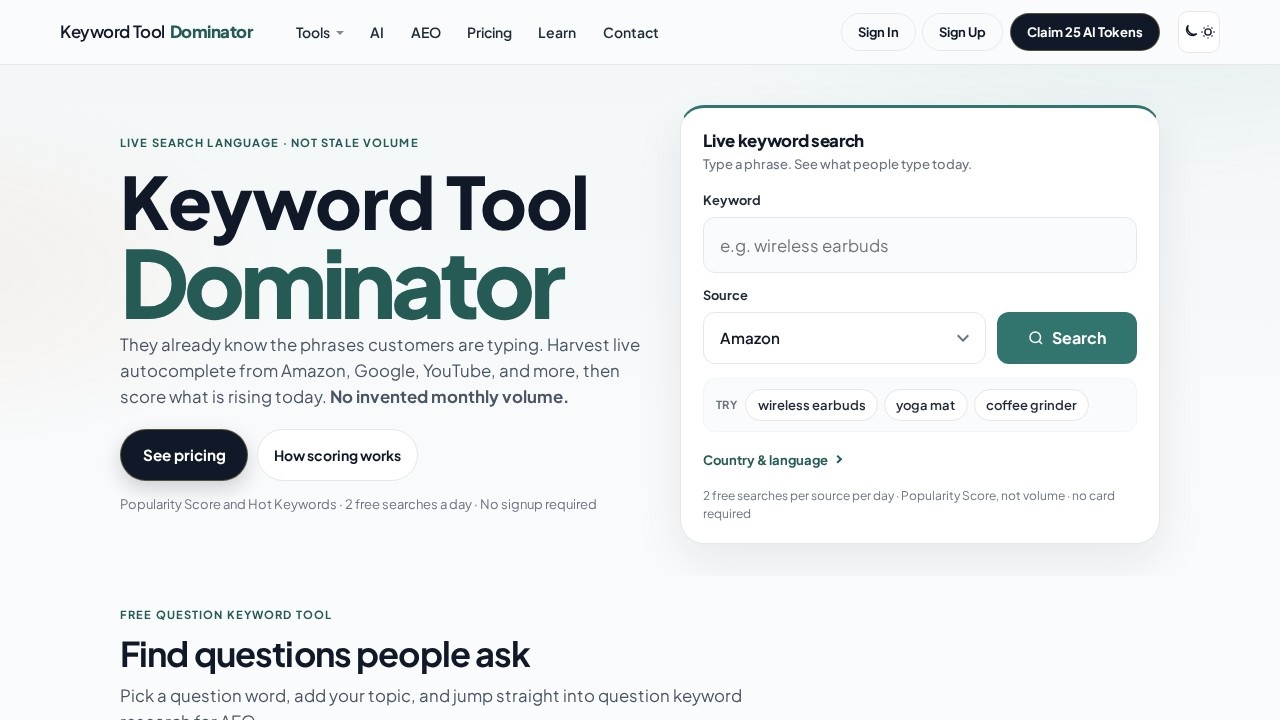The width and height of the screenshot is (1280, 720).
Task: Expand Country & language options
Action: pyautogui.click(x=774, y=460)
